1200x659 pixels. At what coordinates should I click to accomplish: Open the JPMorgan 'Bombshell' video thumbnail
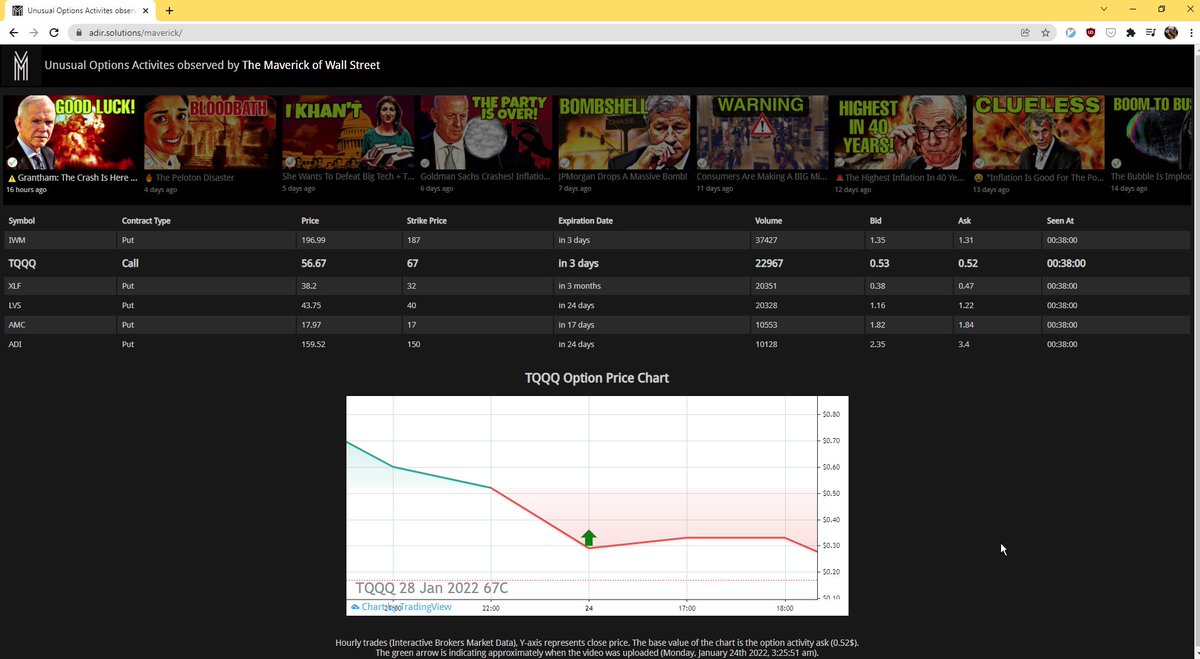[x=623, y=132]
